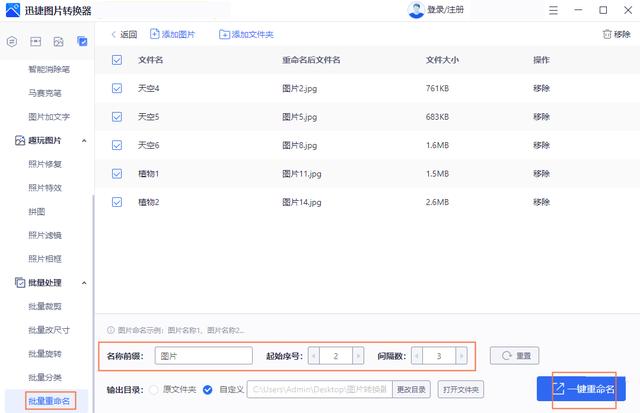Select the 原文件夹 radio button
Image resolution: width=640 pixels, height=413 pixels.
point(154,390)
